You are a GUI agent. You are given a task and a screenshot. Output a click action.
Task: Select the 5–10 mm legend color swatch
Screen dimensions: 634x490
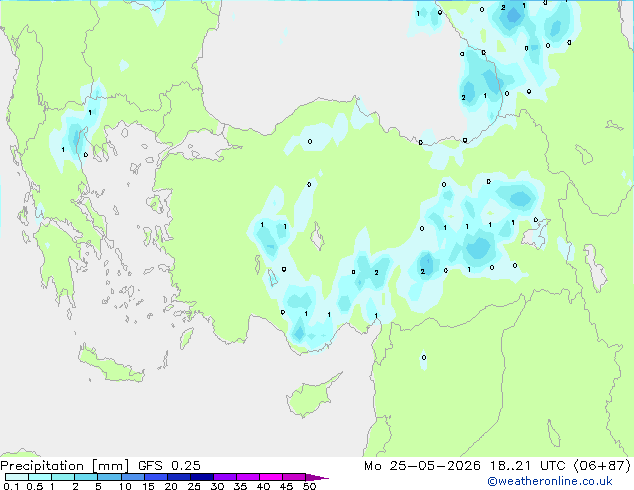(x=109, y=477)
